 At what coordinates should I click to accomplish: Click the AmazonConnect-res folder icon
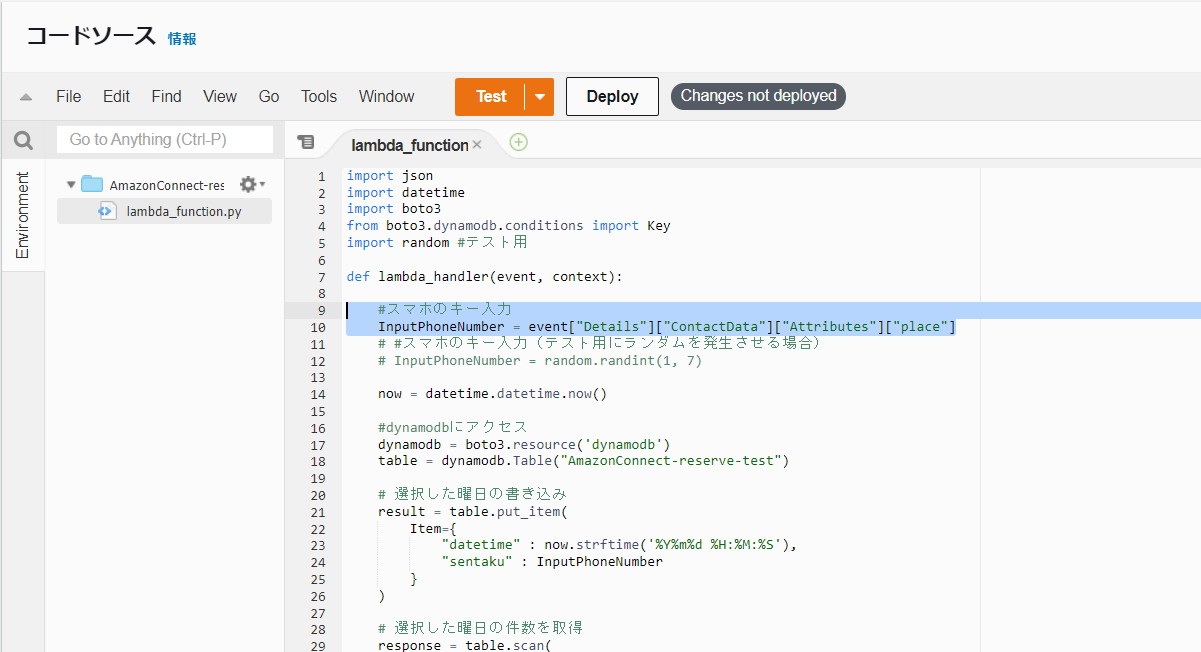pyautogui.click(x=92, y=184)
